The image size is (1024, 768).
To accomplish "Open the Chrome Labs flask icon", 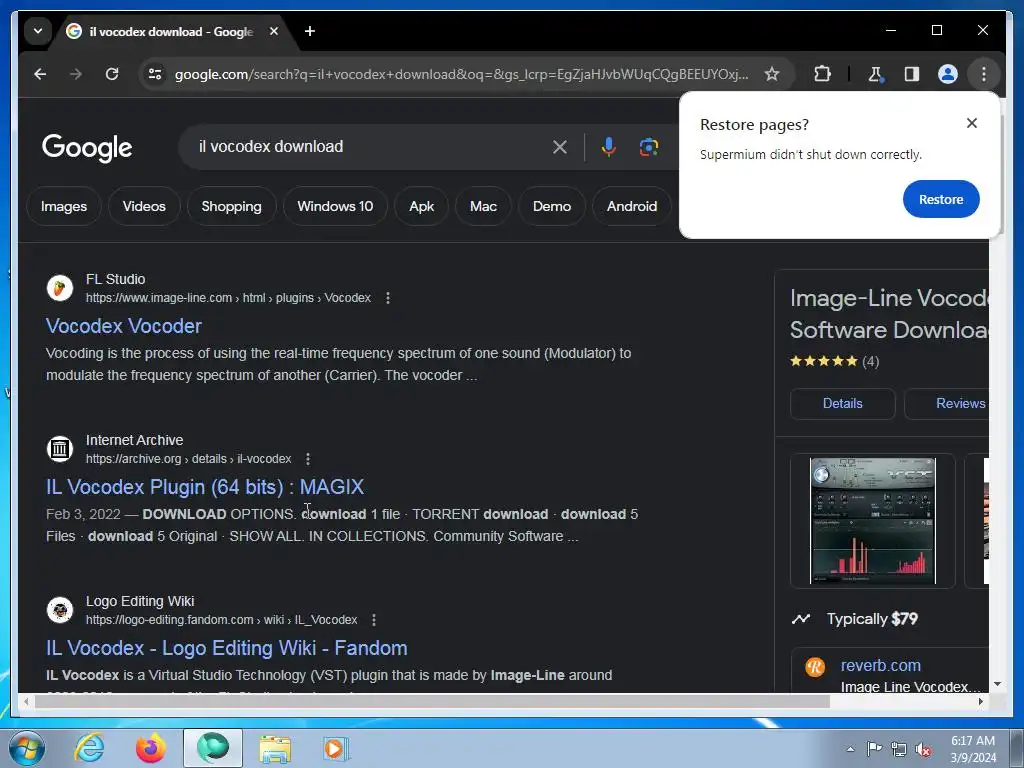I will (x=875, y=74).
